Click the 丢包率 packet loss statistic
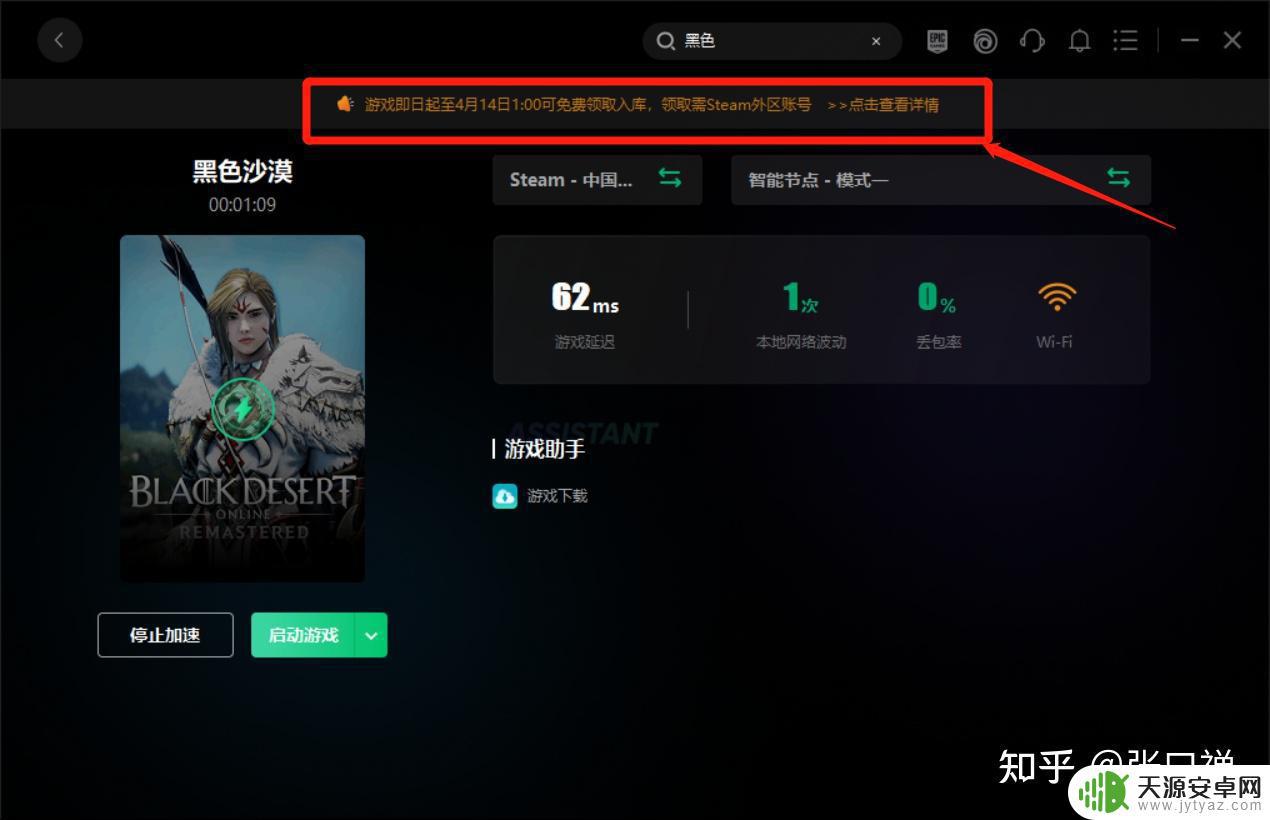This screenshot has height=820, width=1270. 938,314
